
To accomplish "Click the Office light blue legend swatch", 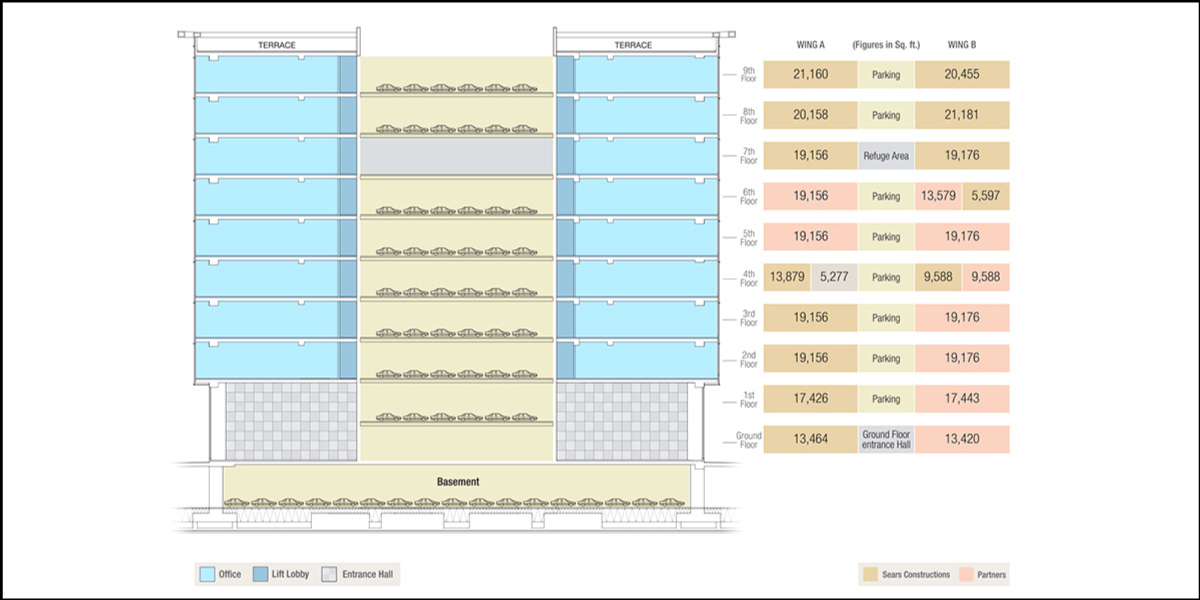I will pyautogui.click(x=208, y=574).
